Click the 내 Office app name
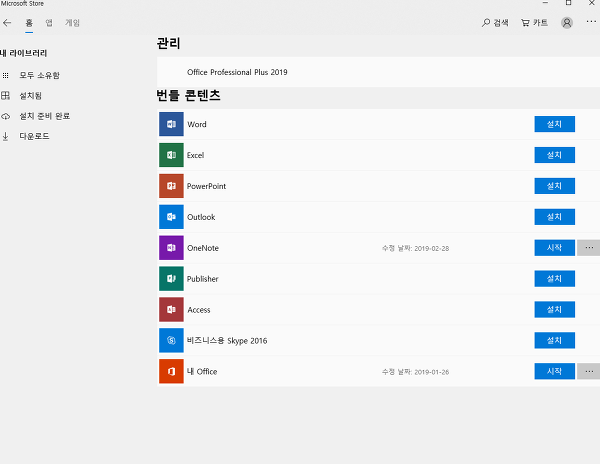The height and width of the screenshot is (464, 600). 202,372
